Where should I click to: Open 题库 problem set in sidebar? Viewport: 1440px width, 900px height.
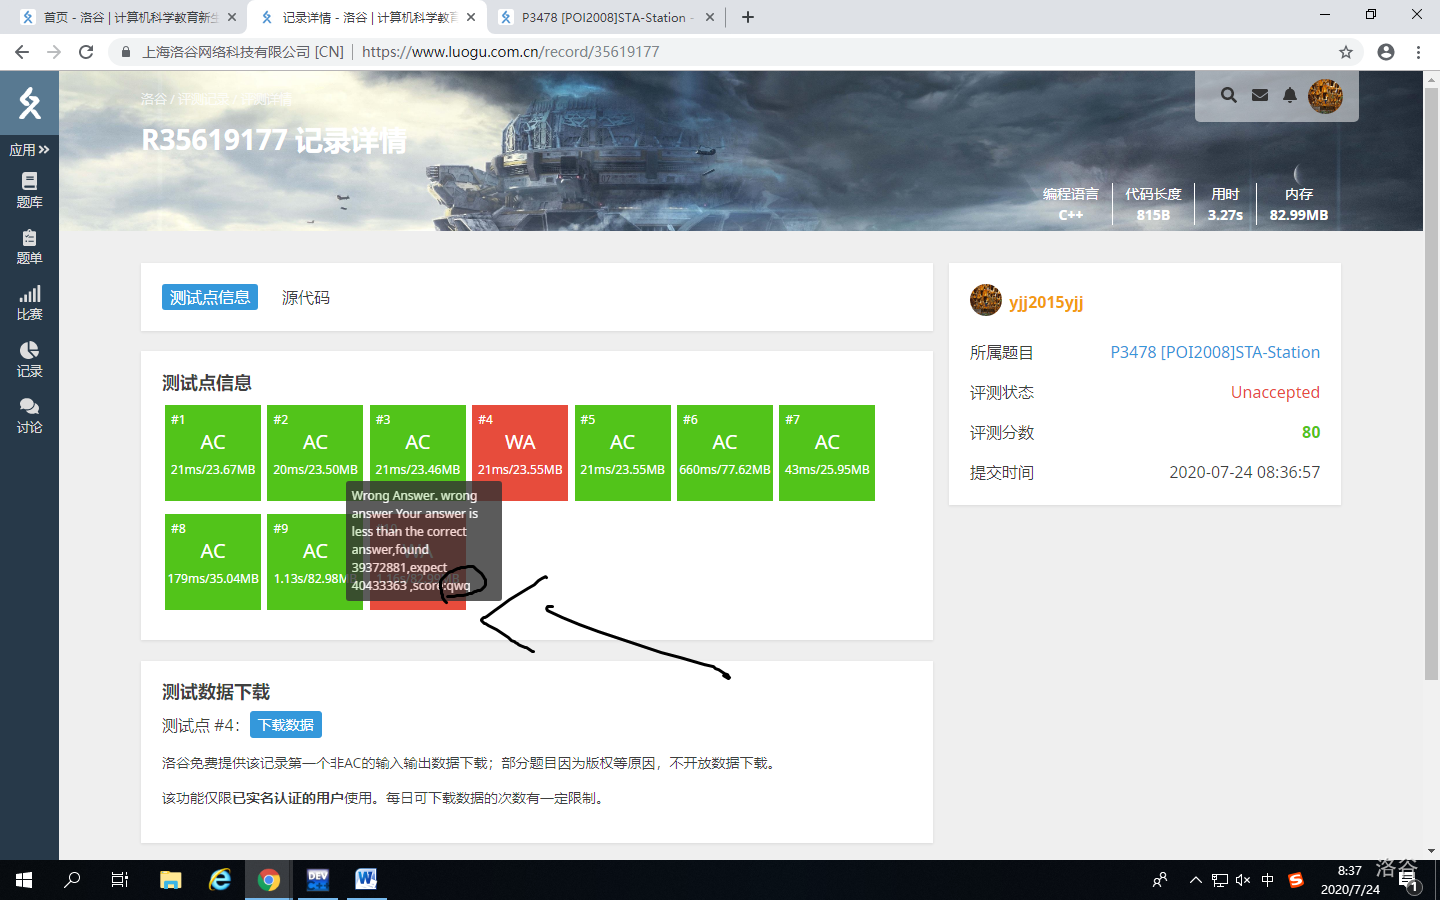(29, 190)
